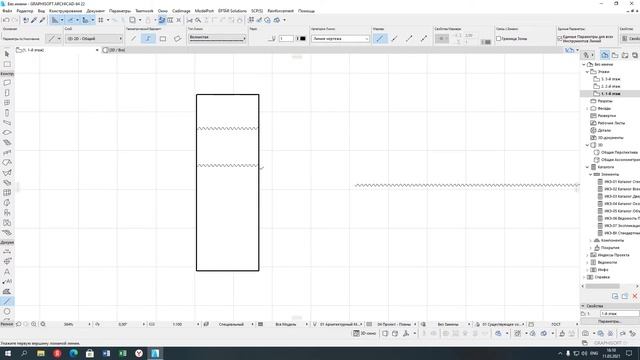Open the default settings line dropdown arrow

59,38
